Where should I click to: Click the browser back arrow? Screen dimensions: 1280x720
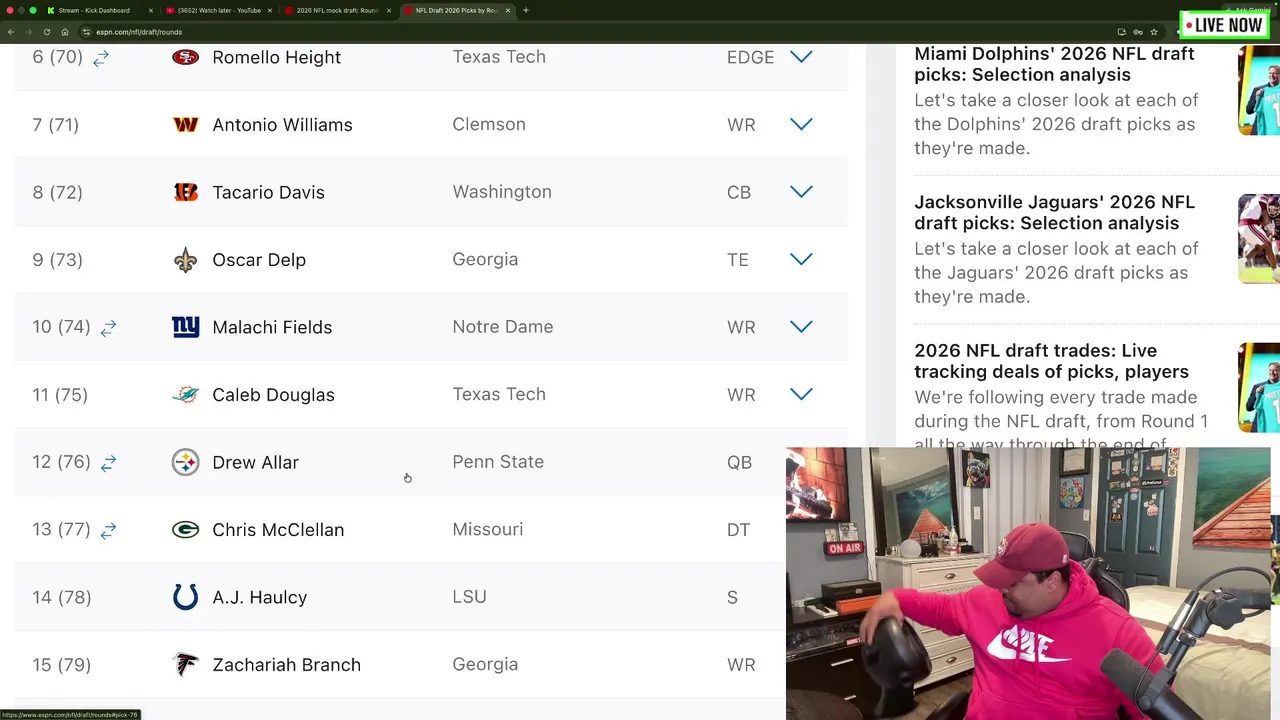pyautogui.click(x=11, y=32)
